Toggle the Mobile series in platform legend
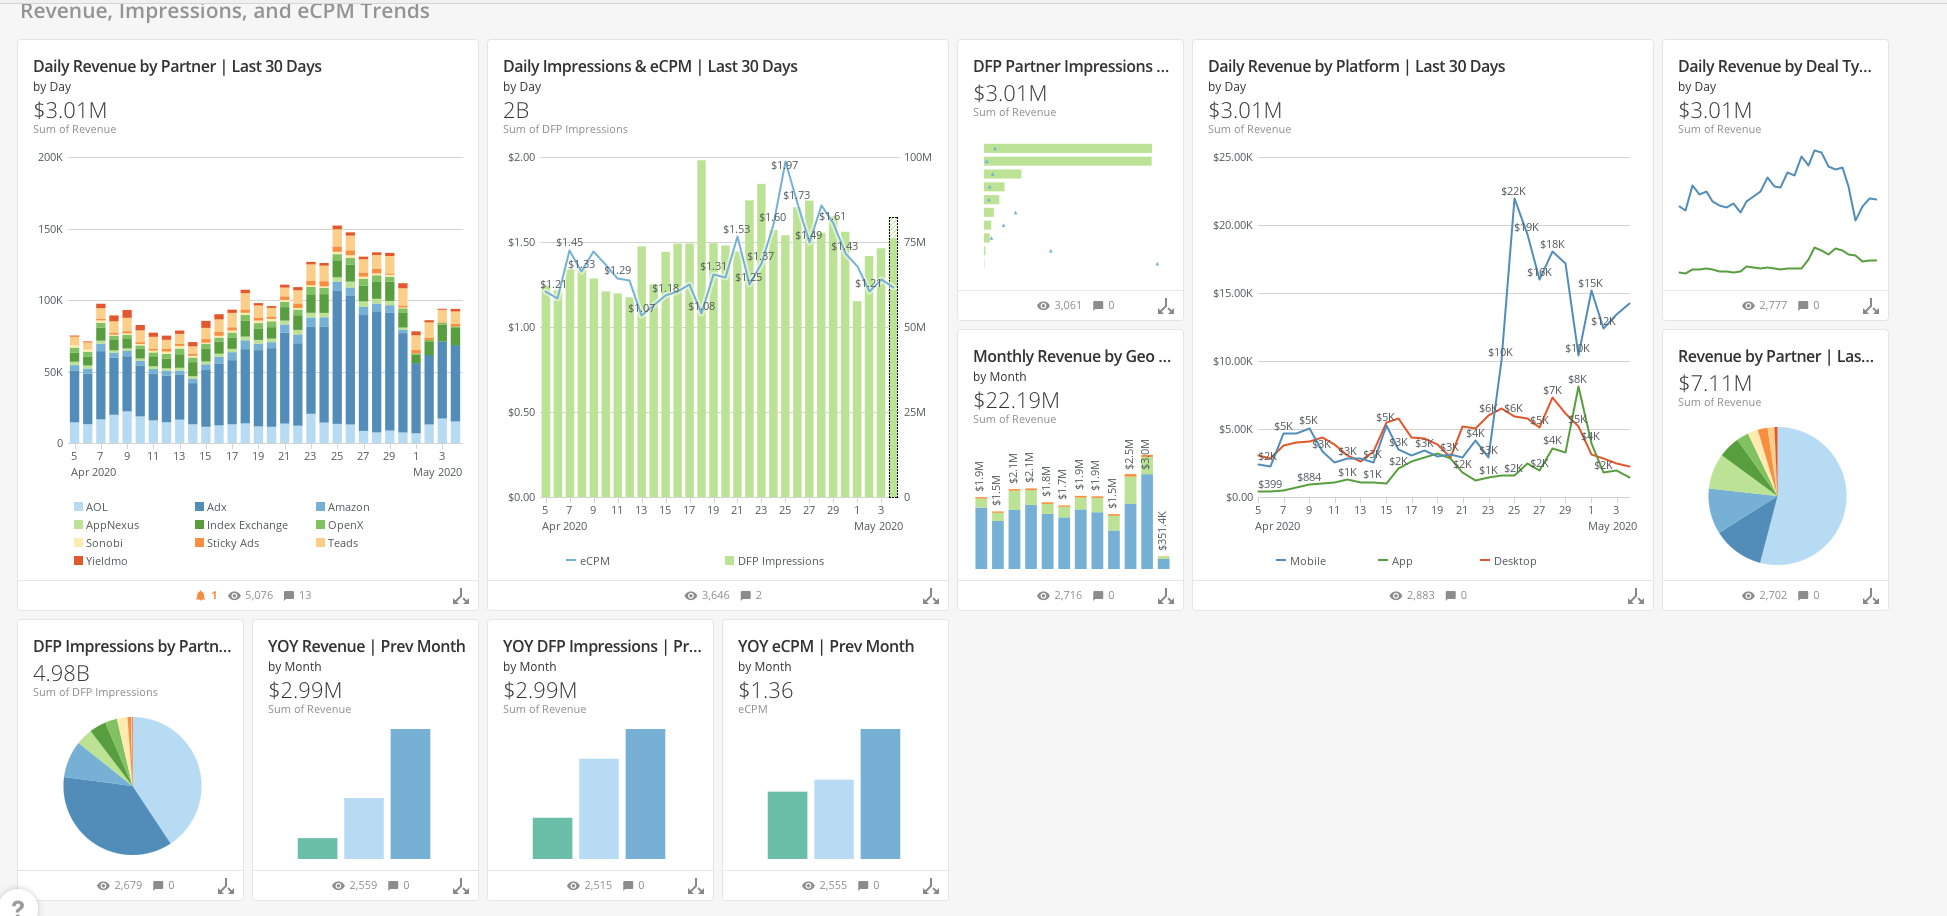This screenshot has width=1947, height=916. (1300, 562)
